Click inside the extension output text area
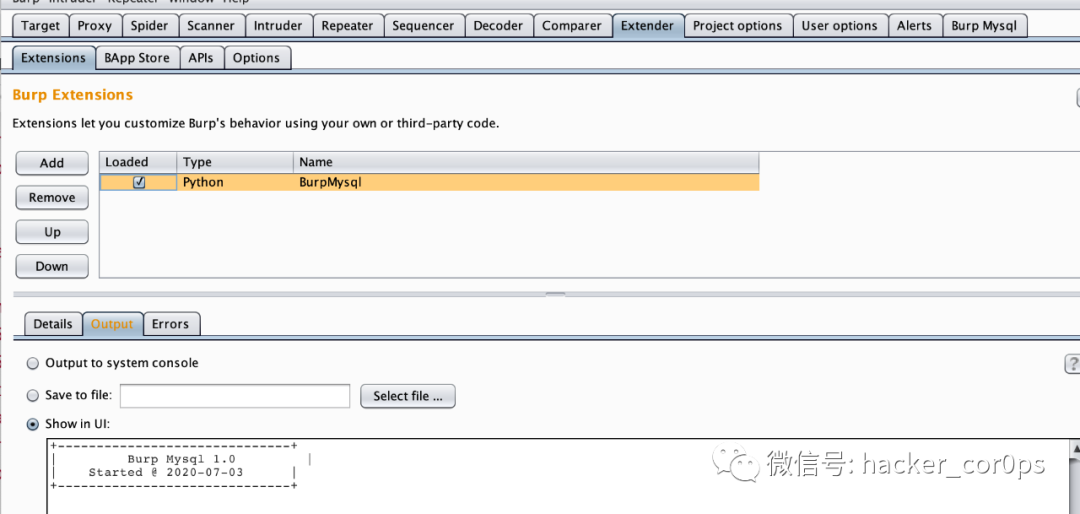 557,477
